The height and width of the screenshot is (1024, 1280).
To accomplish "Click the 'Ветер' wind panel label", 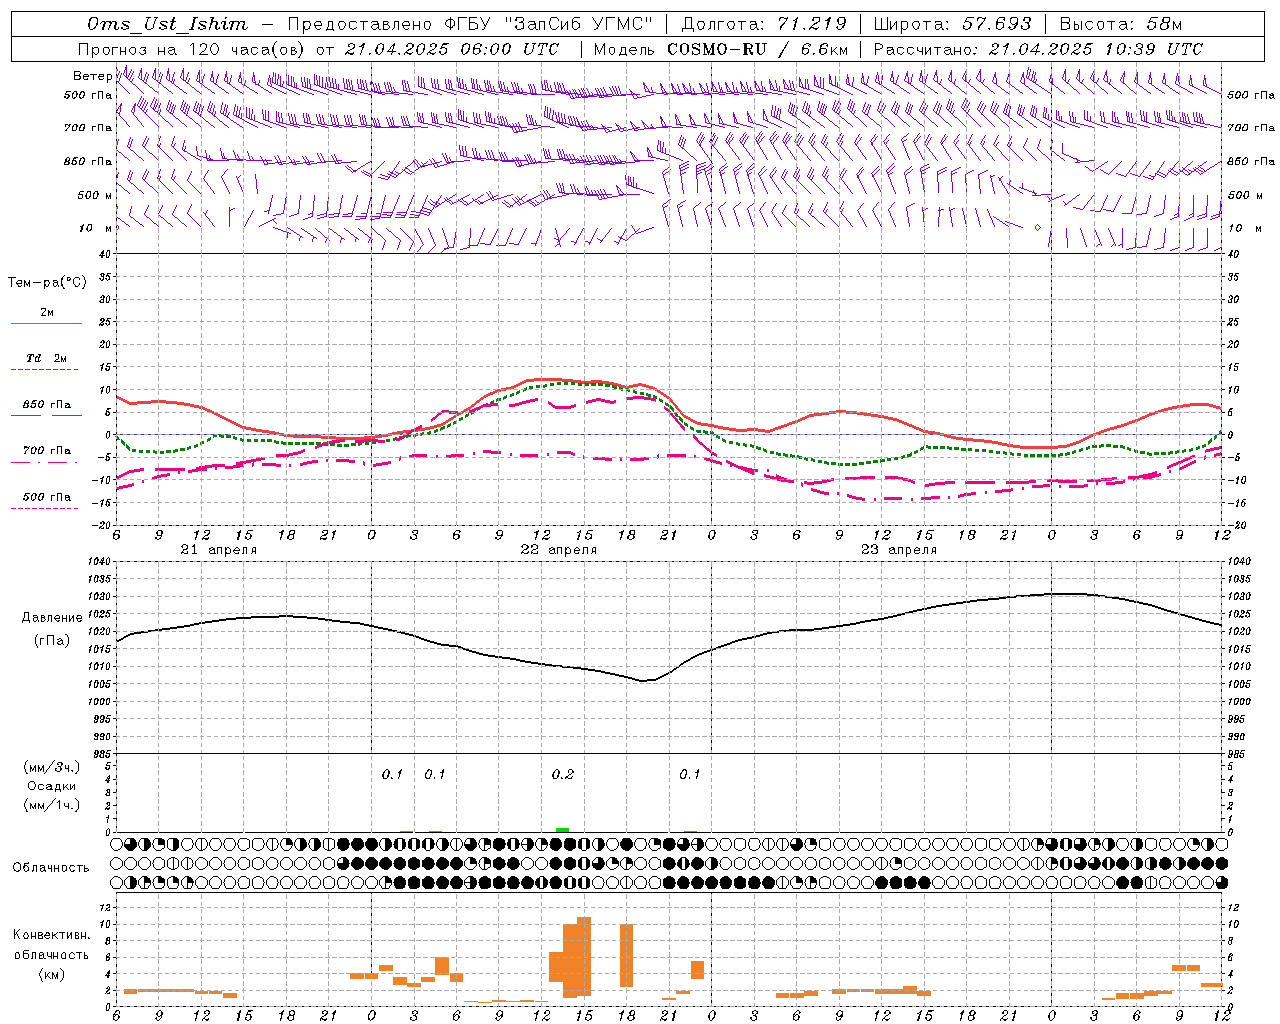I will [x=92, y=76].
